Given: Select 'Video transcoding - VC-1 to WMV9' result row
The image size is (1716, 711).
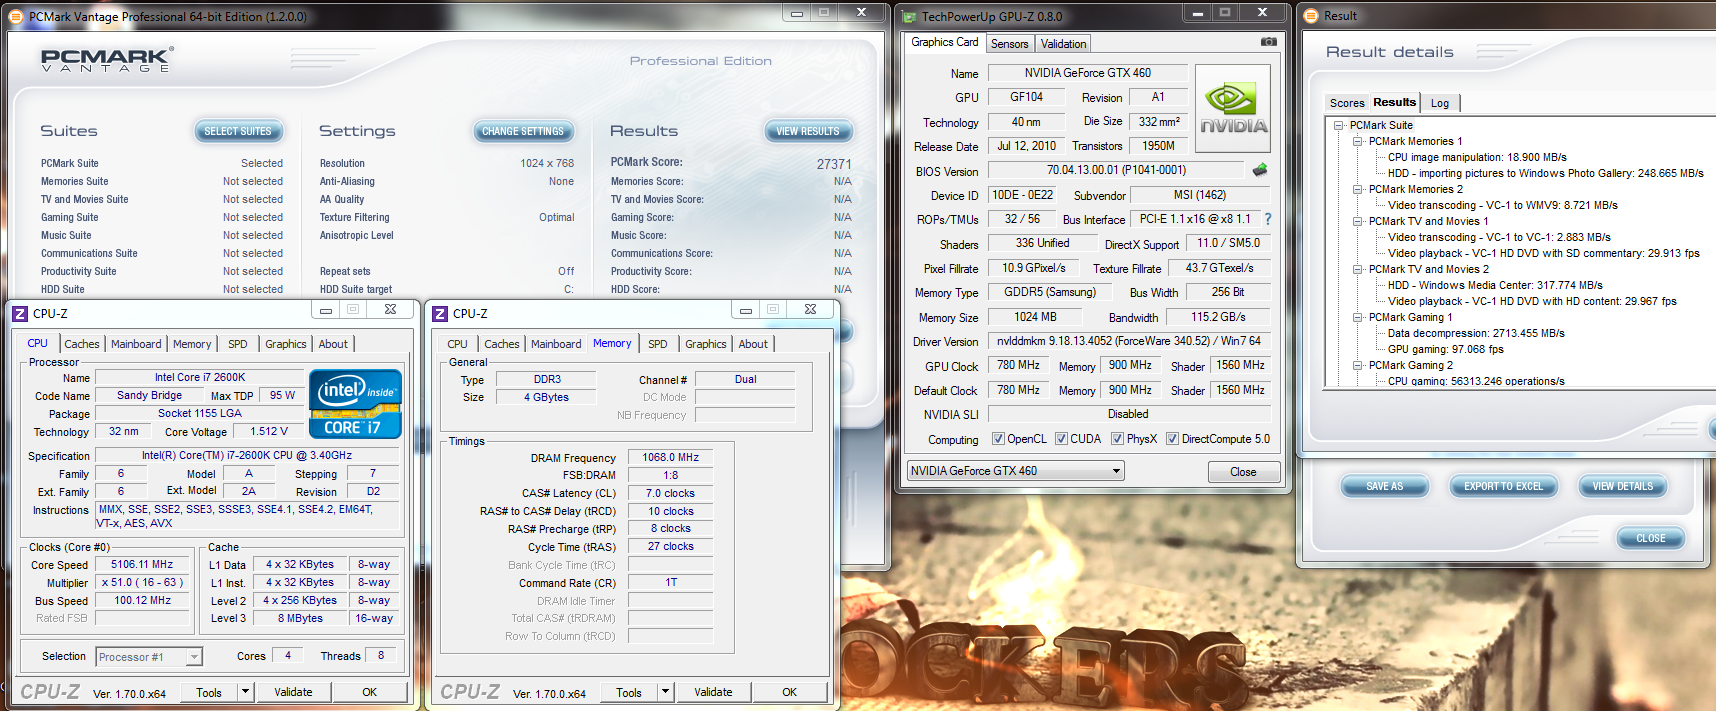Looking at the screenshot, I should pos(1502,205).
